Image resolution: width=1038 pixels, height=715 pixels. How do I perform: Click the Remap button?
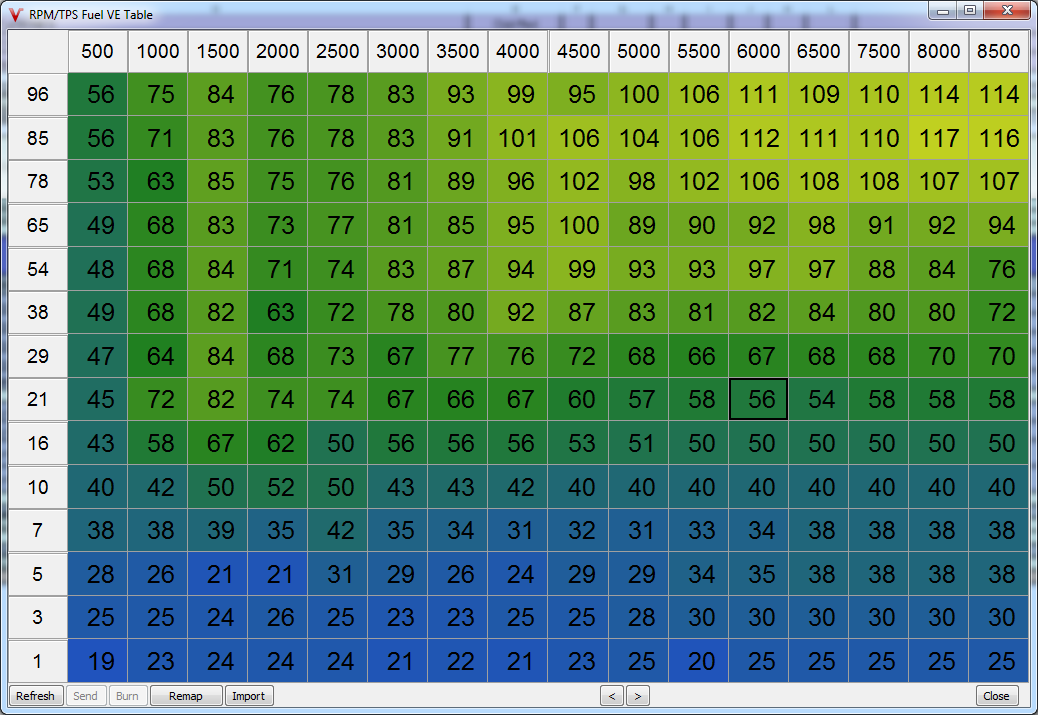(x=186, y=696)
